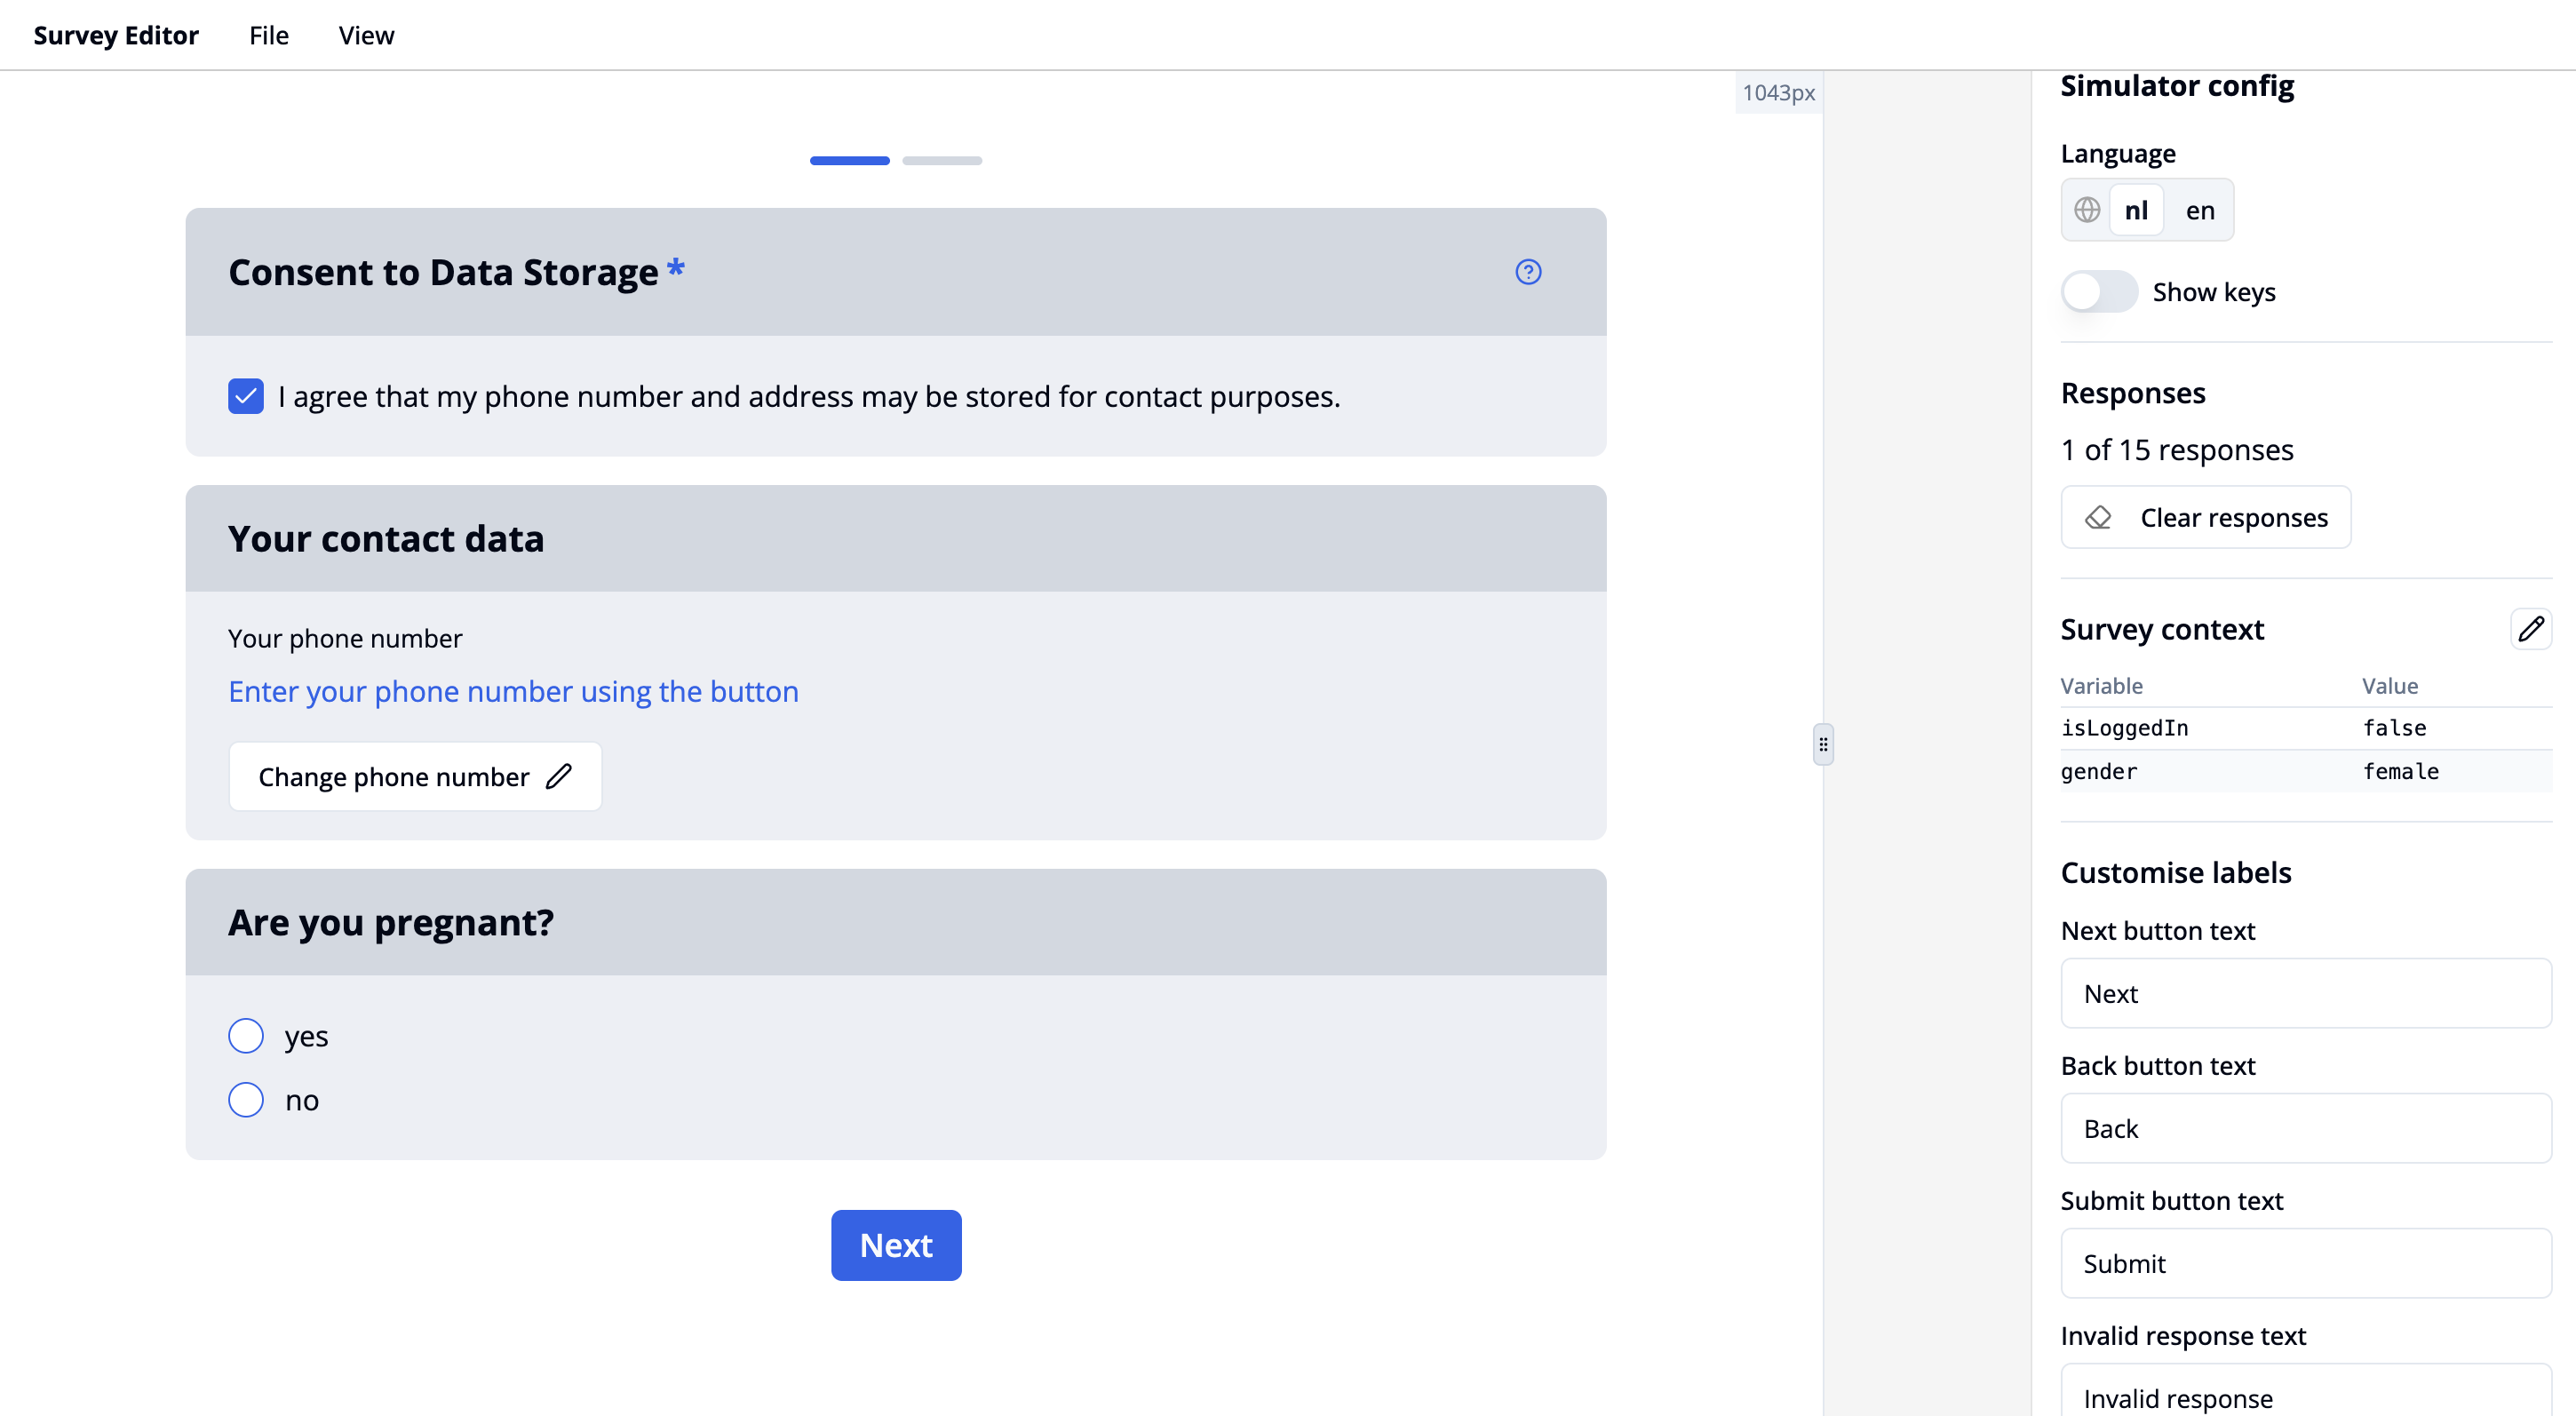Screen dimensions: 2576x1416
Task: Click pencil icon on Change phone number
Action: 559,776
